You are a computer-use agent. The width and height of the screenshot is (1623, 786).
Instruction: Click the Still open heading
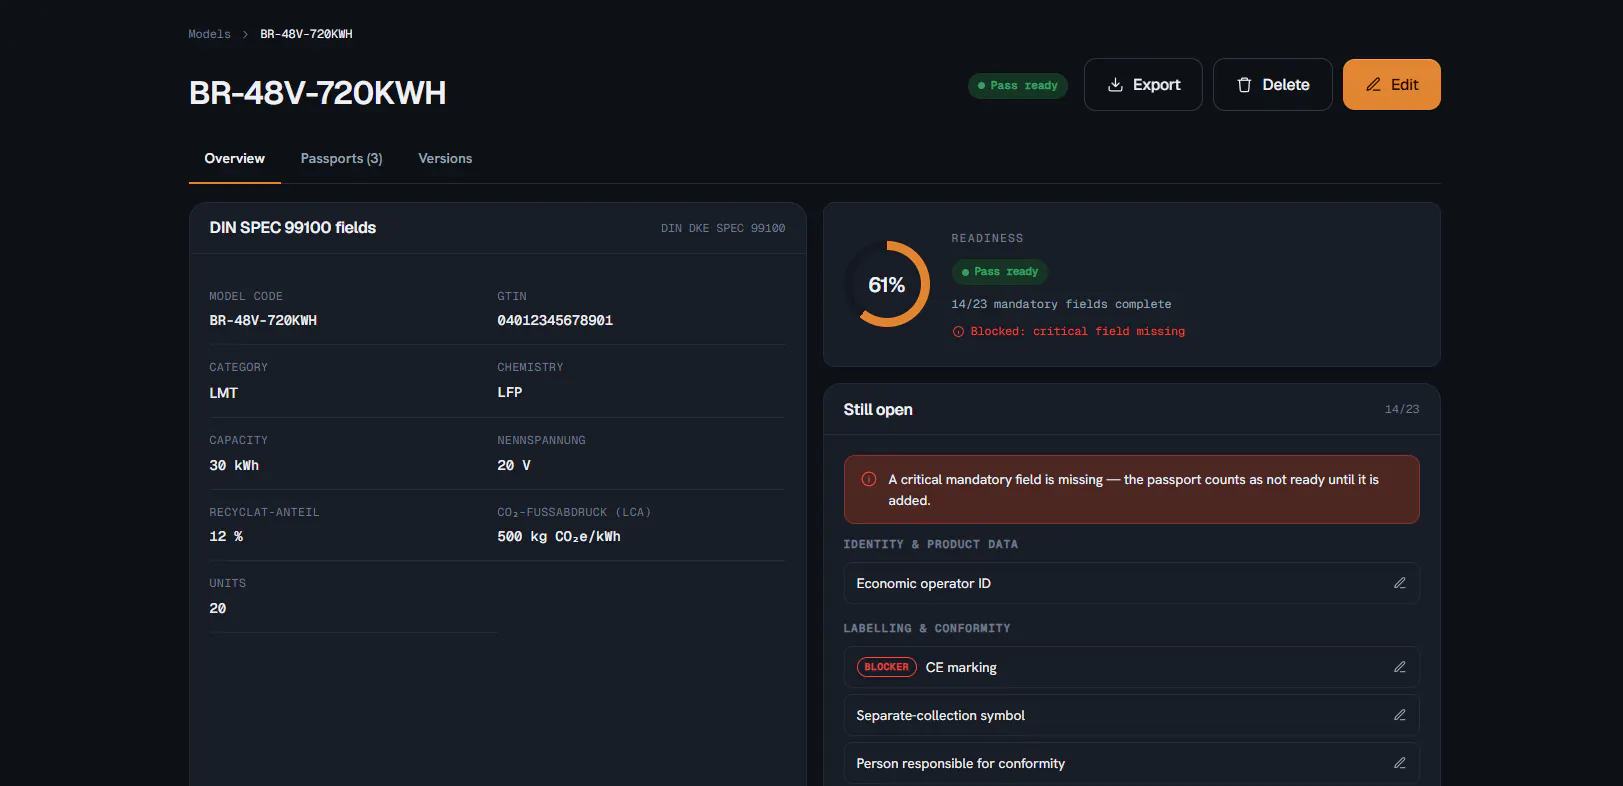click(878, 410)
